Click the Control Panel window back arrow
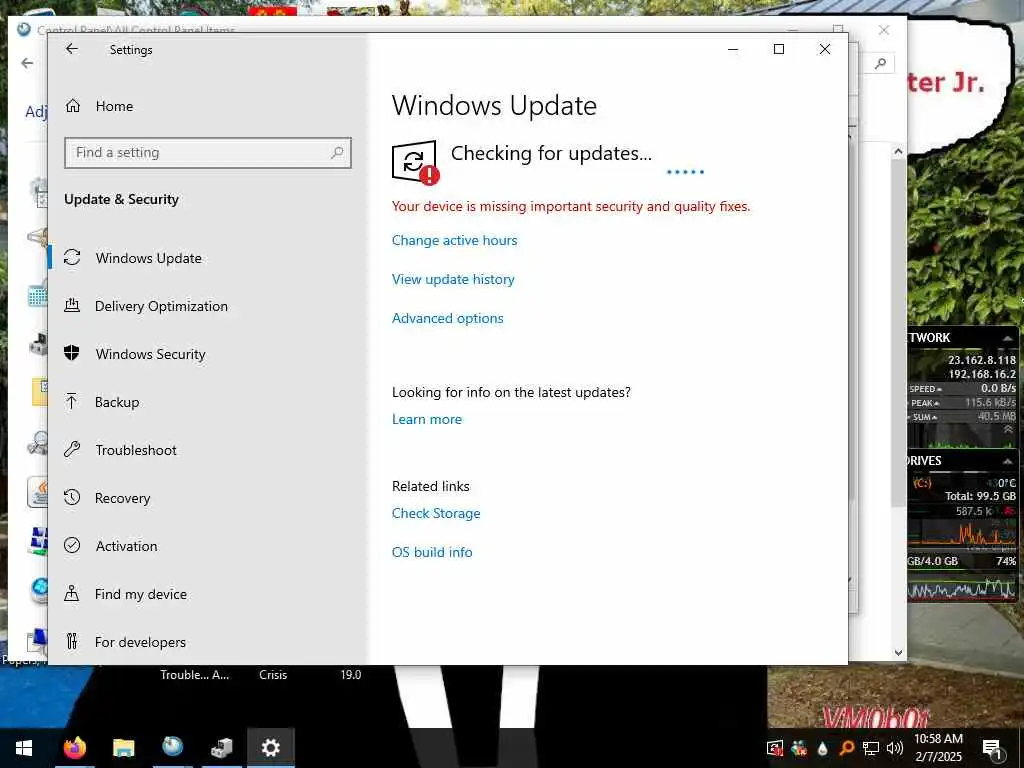The width and height of the screenshot is (1024, 768). [27, 63]
